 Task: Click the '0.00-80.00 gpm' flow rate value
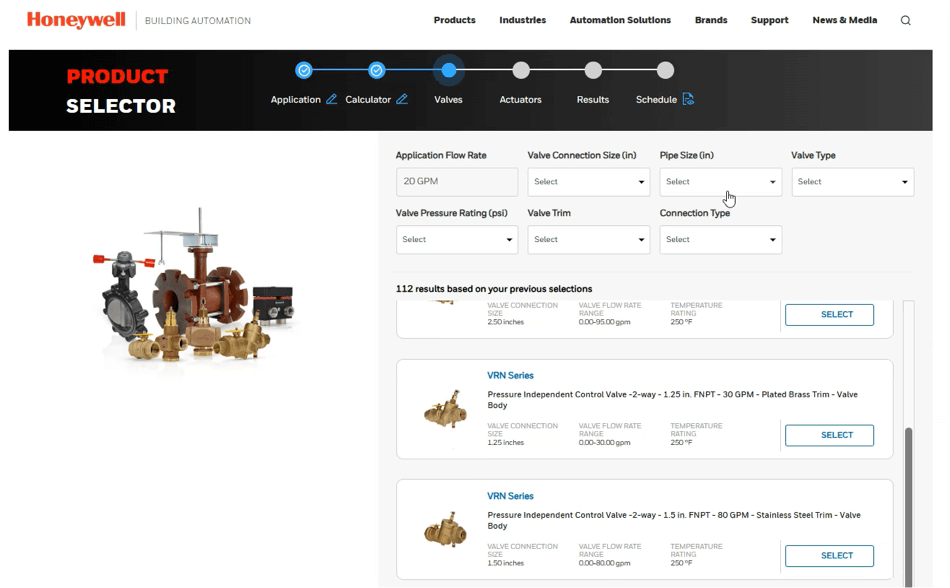[604, 563]
